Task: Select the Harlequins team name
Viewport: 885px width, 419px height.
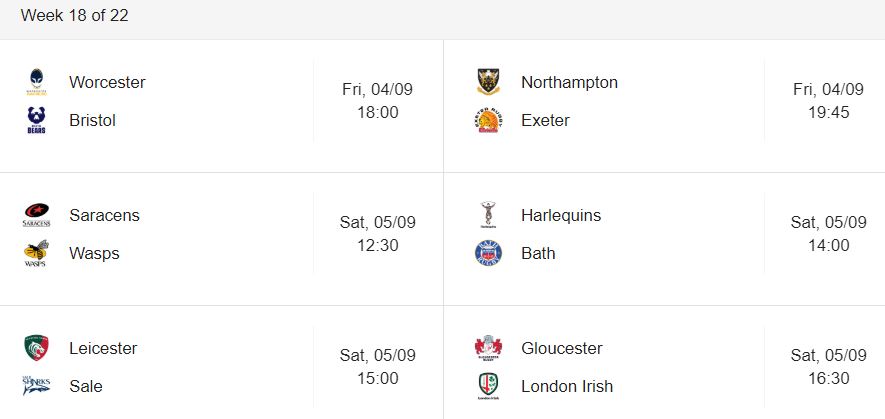Action: point(561,215)
